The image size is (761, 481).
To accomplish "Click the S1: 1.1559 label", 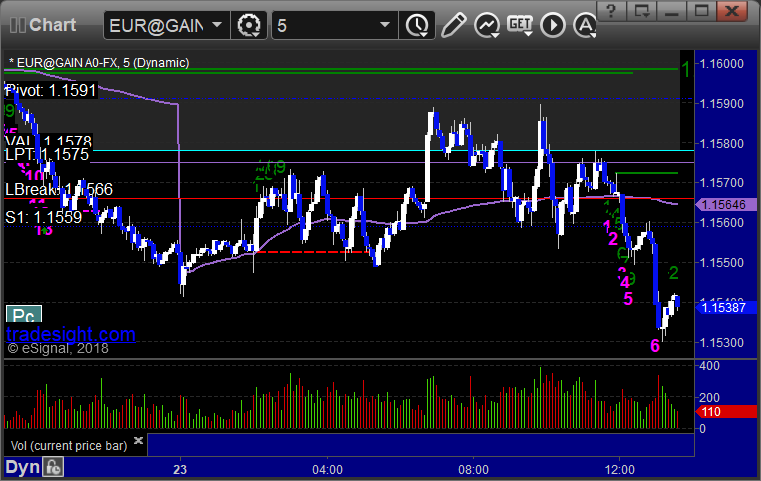I will 44,217.
